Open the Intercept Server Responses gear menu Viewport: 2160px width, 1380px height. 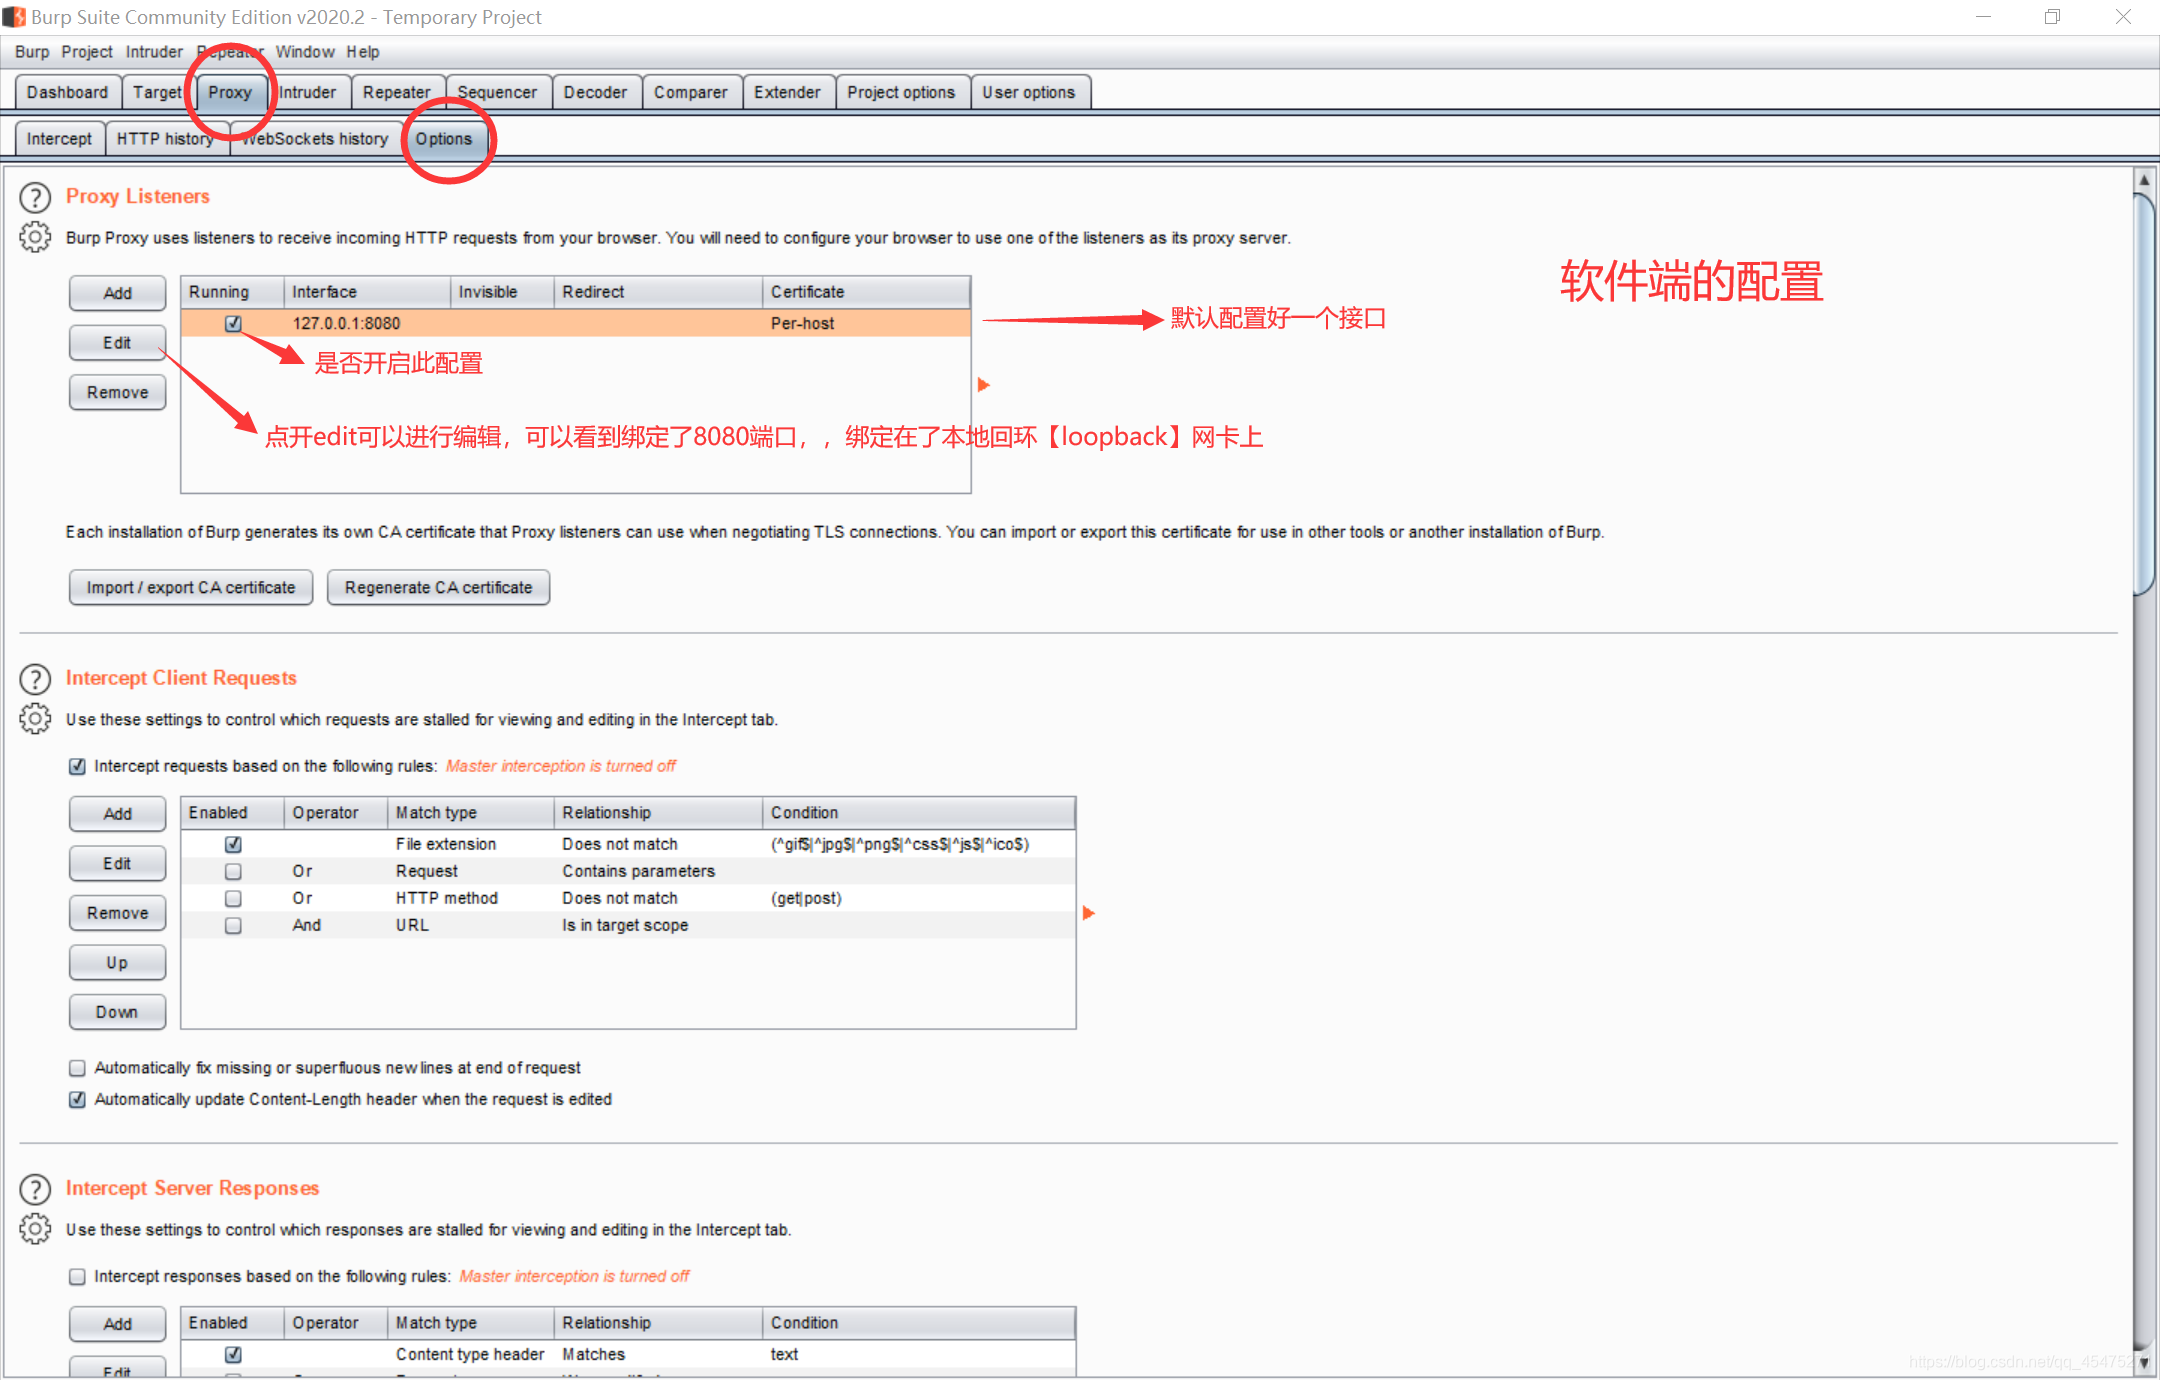[x=35, y=1229]
